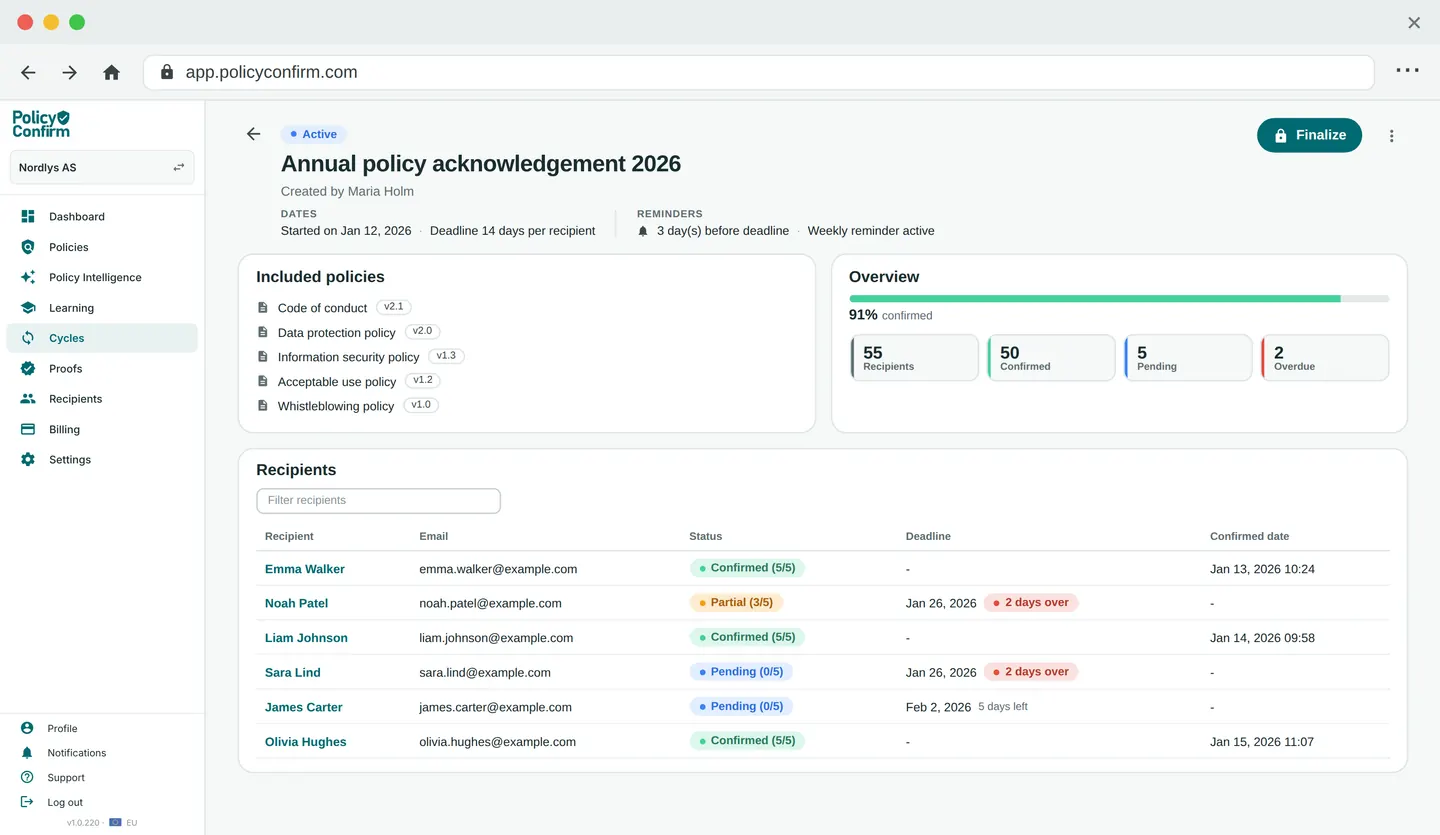Click the Finalize button
Viewport: 1440px width, 835px height.
point(1309,135)
